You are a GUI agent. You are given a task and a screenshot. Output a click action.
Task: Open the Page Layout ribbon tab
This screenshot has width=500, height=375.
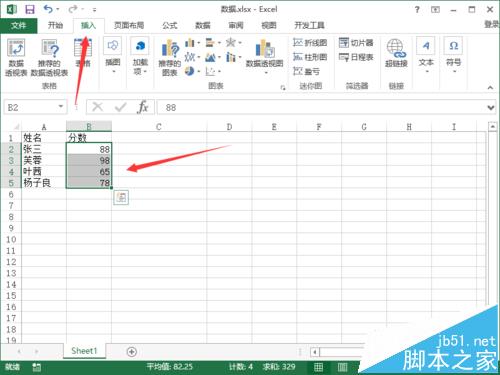click(x=129, y=25)
